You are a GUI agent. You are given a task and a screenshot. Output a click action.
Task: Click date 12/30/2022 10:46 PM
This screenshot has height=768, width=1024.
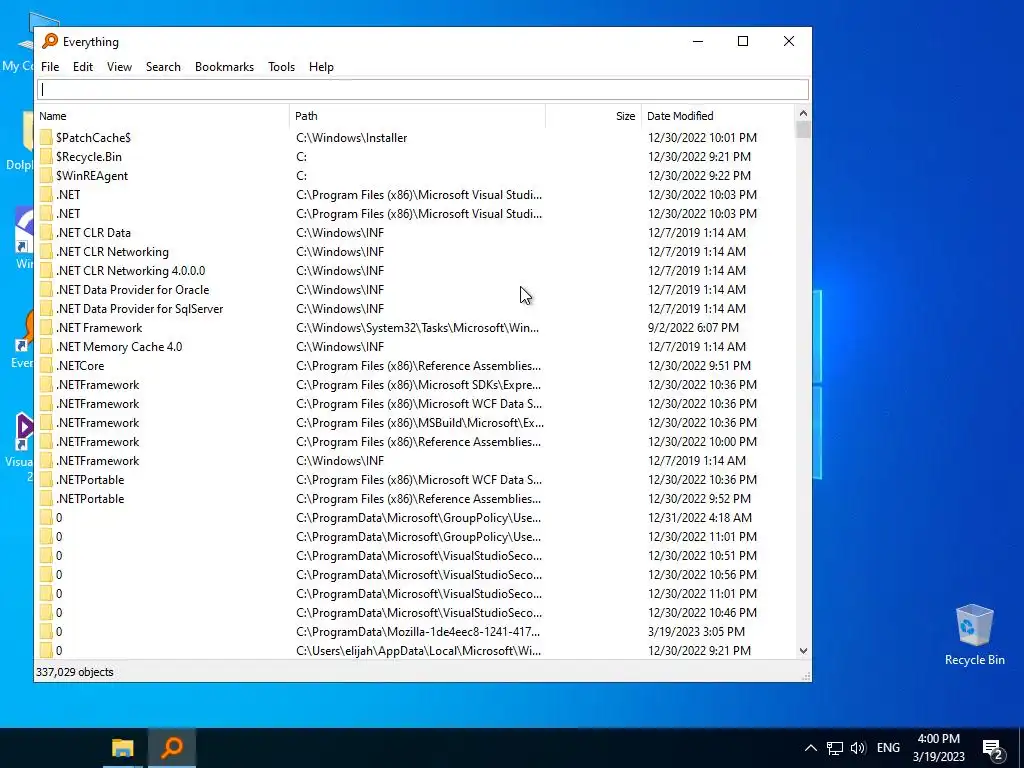pyautogui.click(x=702, y=613)
